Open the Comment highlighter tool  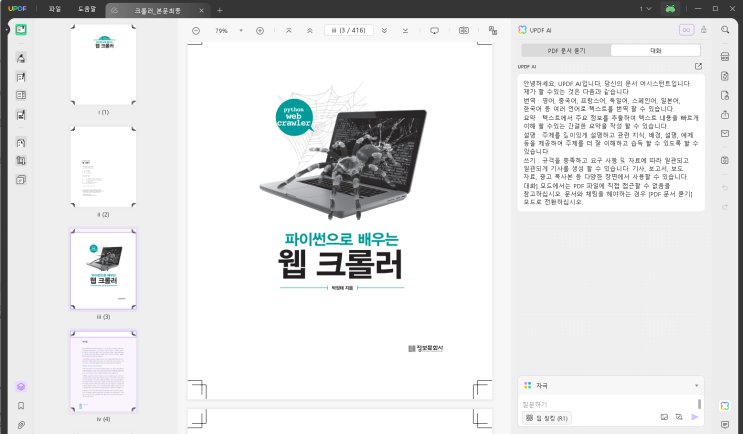(21, 58)
